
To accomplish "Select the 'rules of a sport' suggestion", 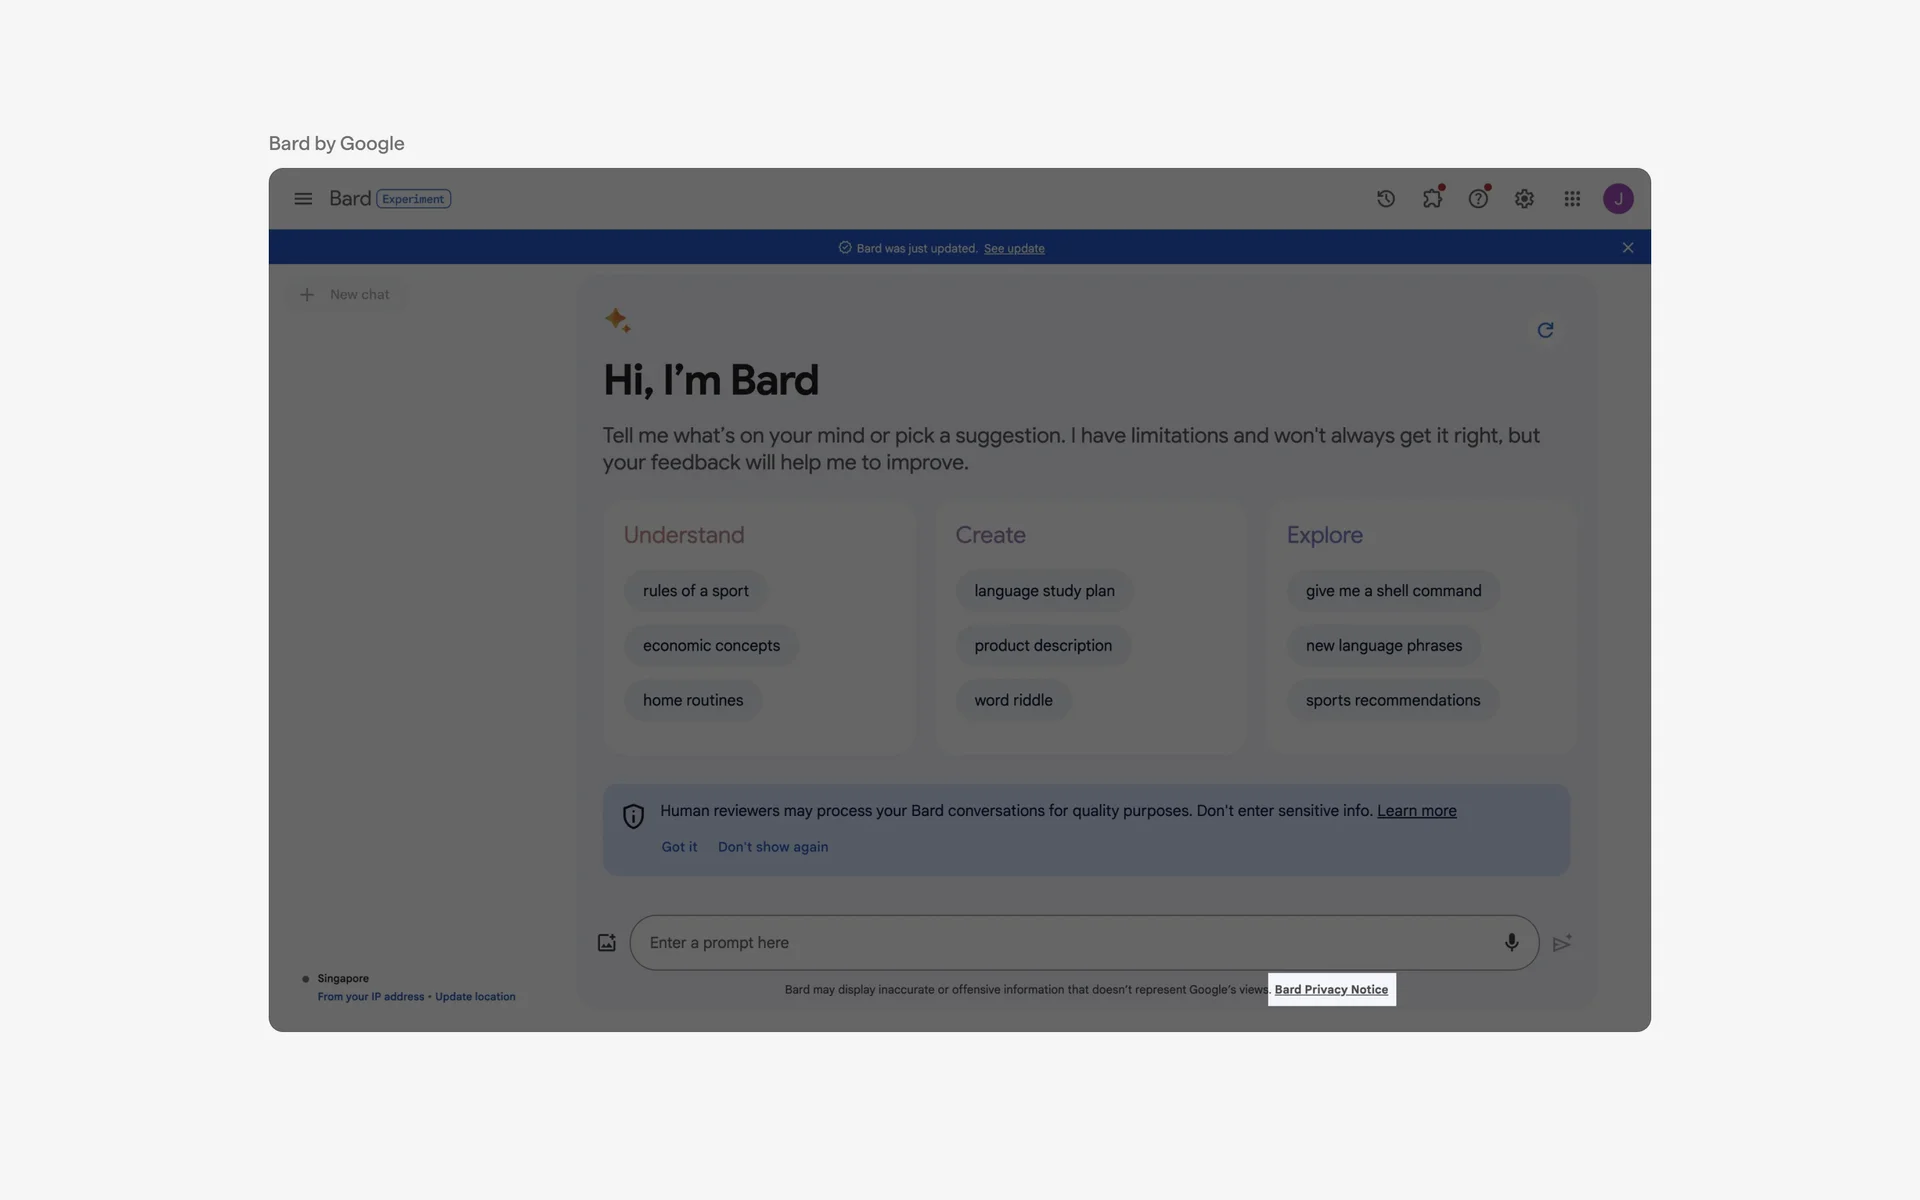I will point(694,590).
